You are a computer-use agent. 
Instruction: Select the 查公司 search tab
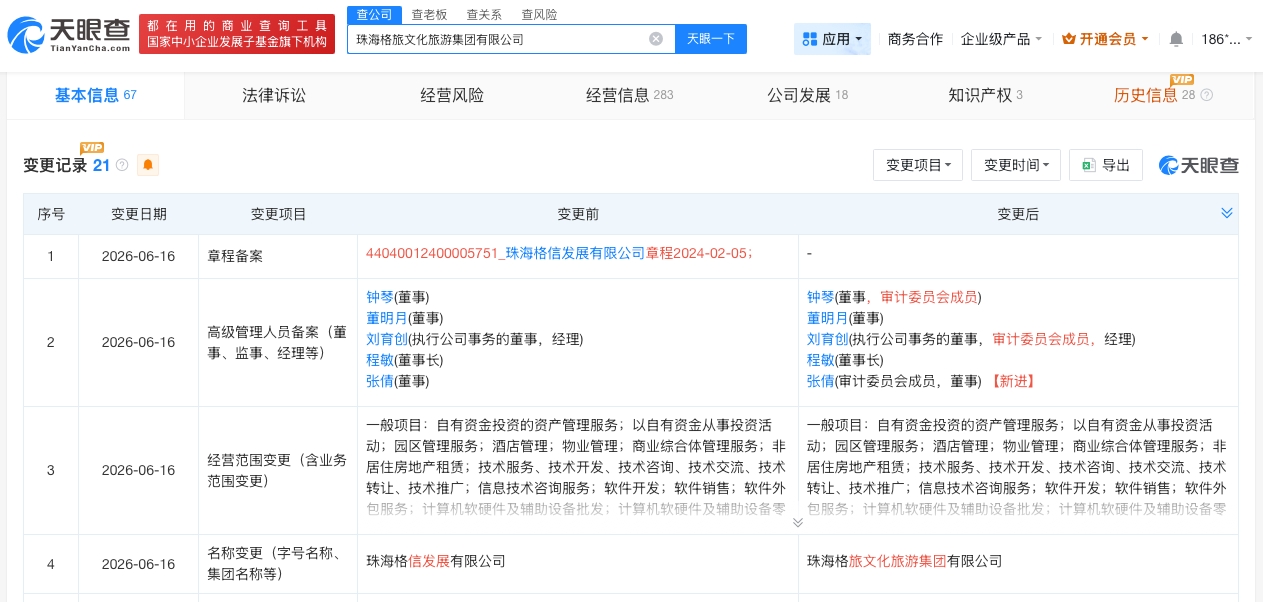[375, 14]
